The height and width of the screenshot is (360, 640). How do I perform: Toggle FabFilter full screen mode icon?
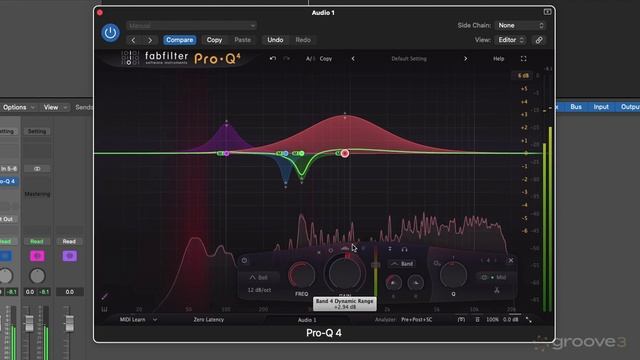click(524, 59)
